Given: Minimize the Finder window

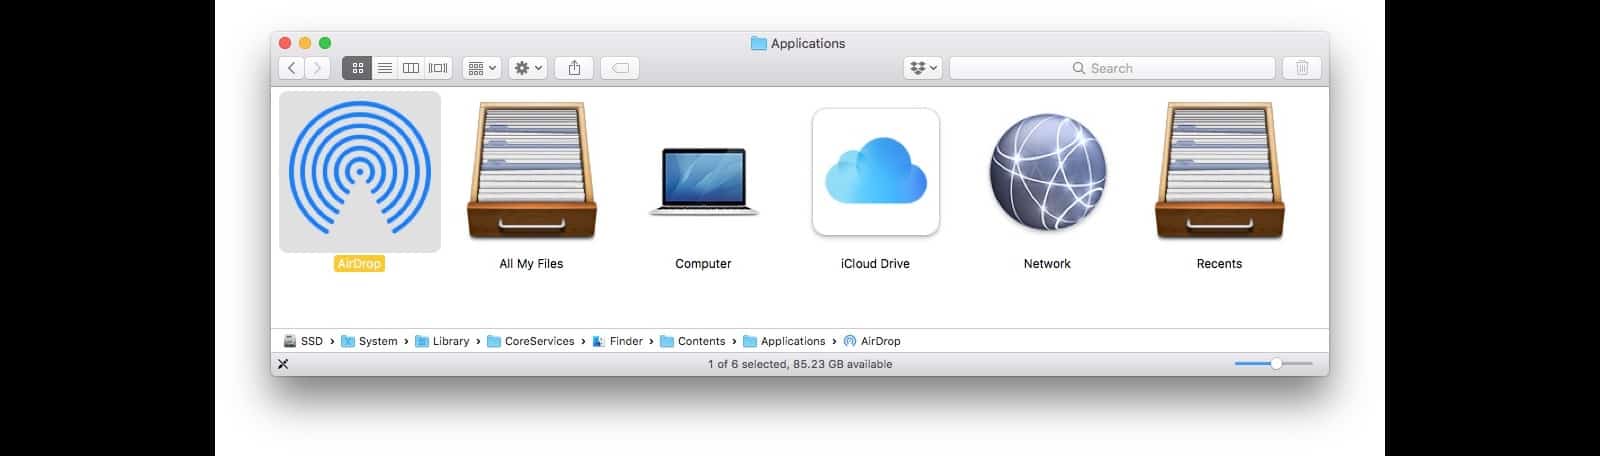Looking at the screenshot, I should tap(305, 43).
